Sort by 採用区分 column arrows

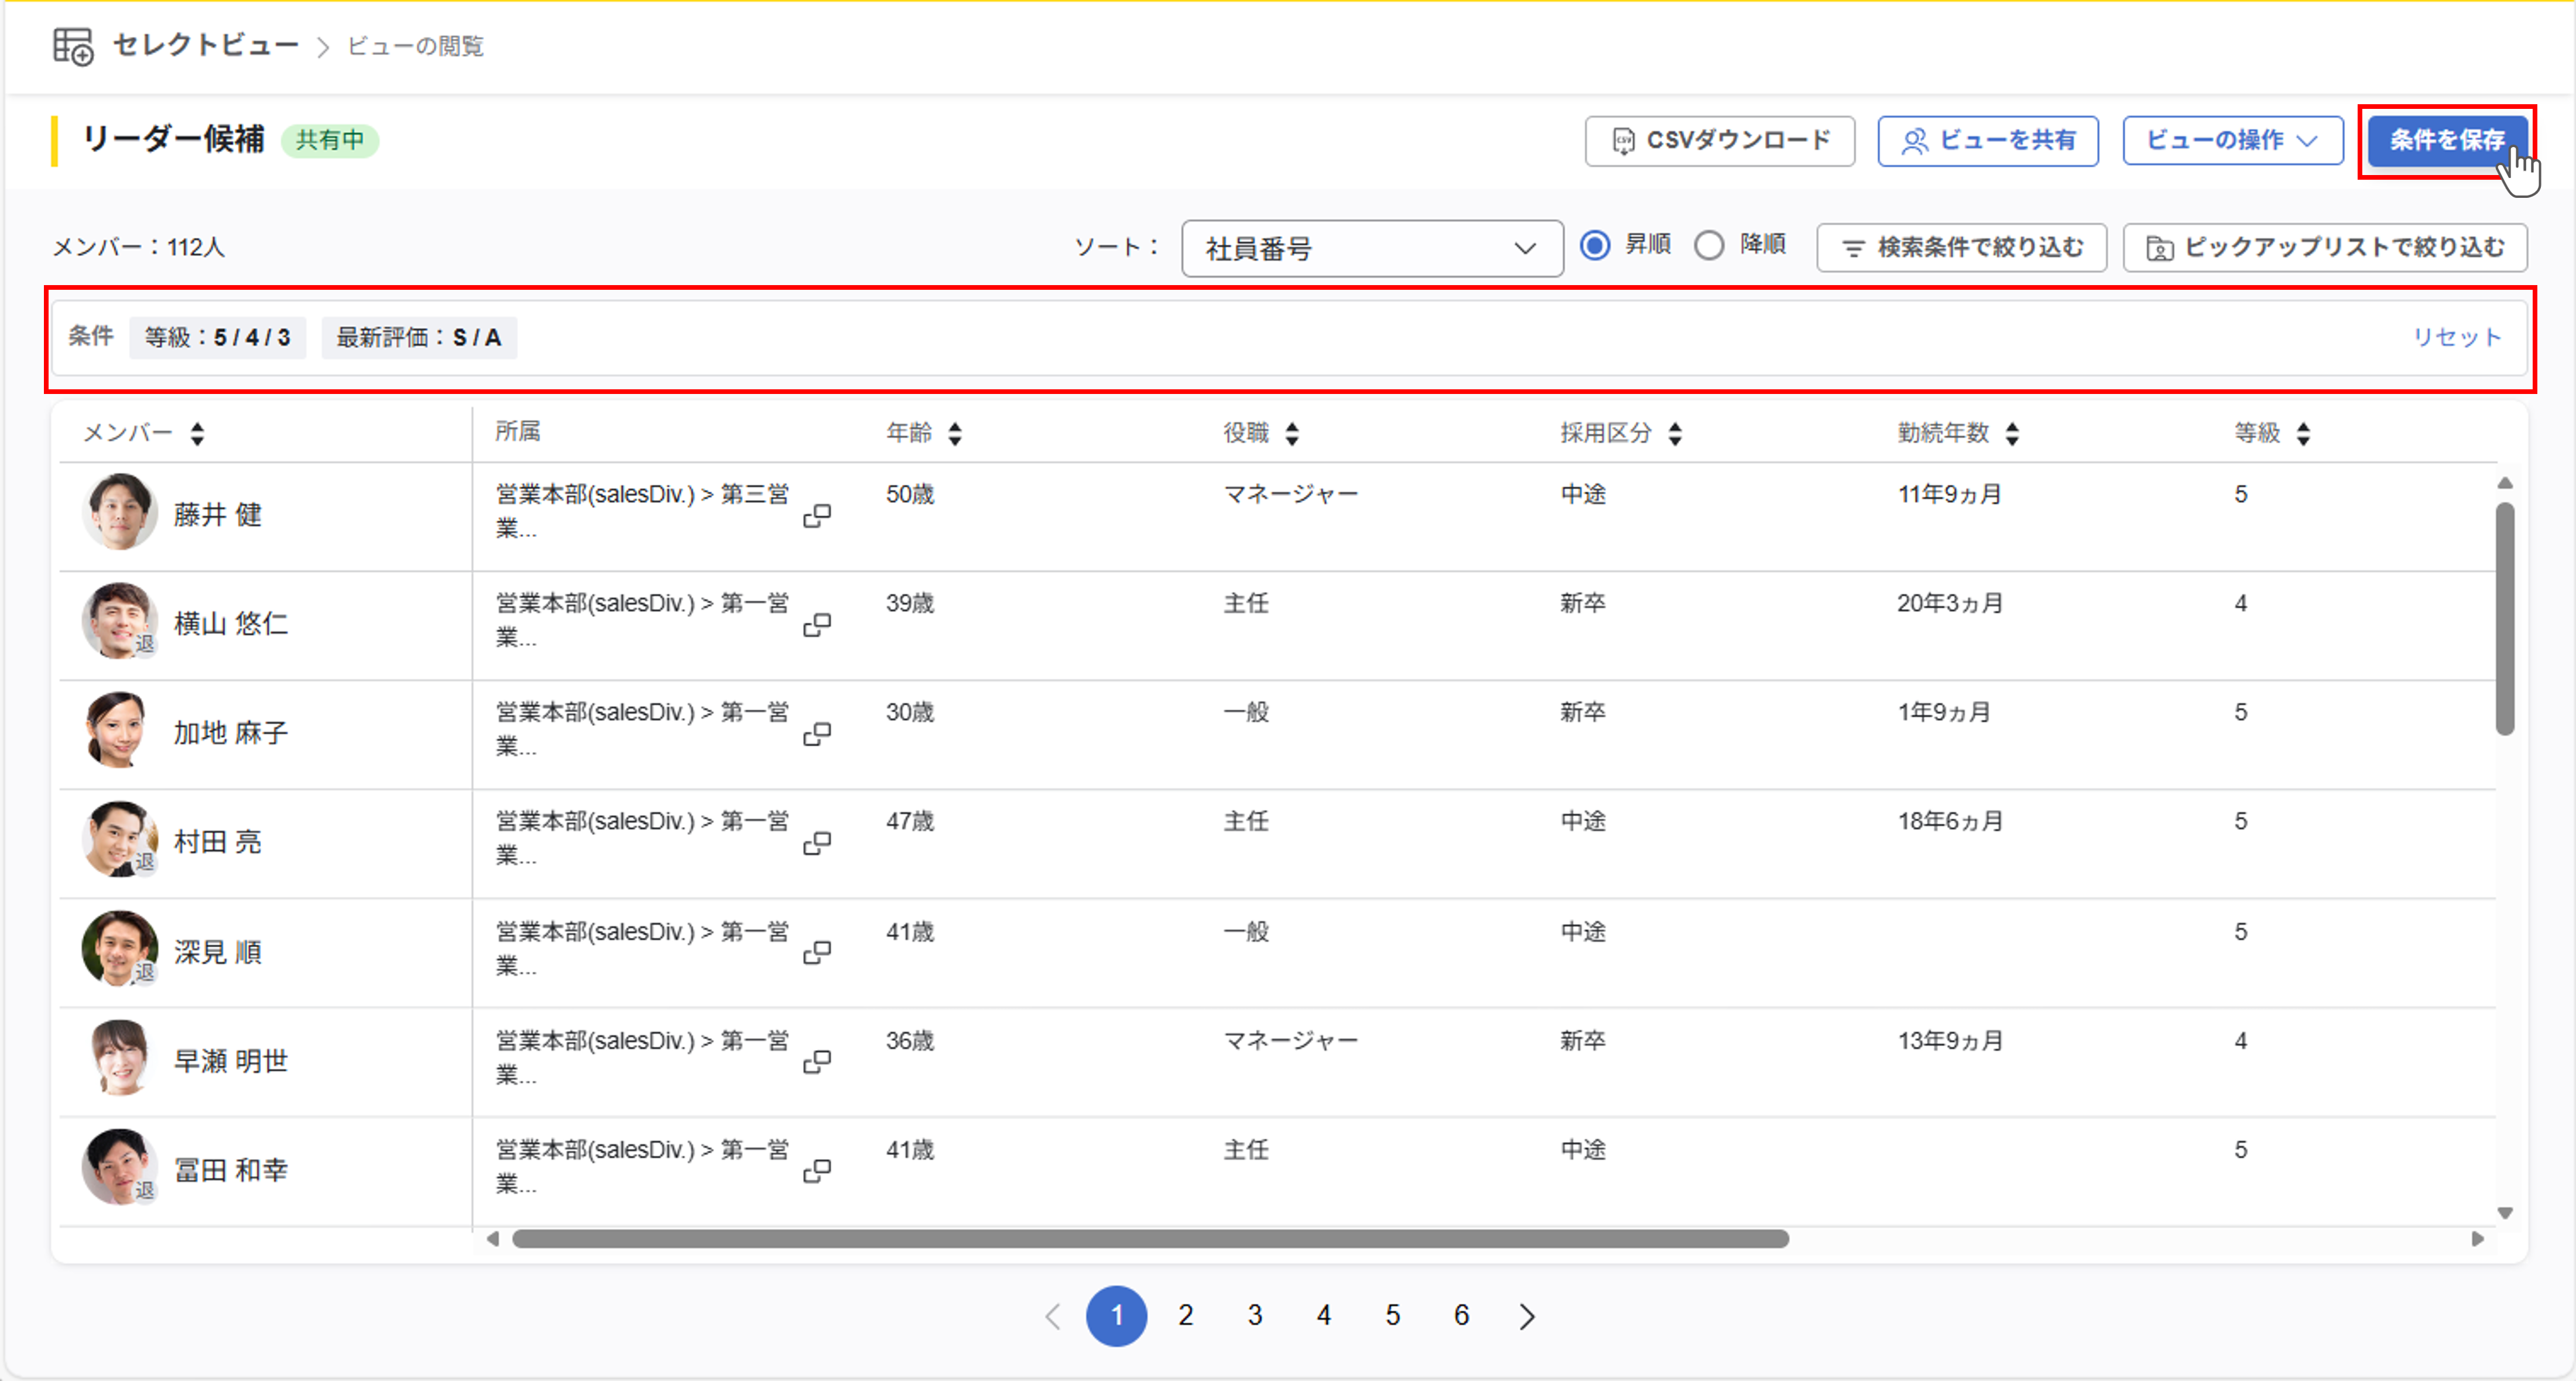click(x=1675, y=434)
